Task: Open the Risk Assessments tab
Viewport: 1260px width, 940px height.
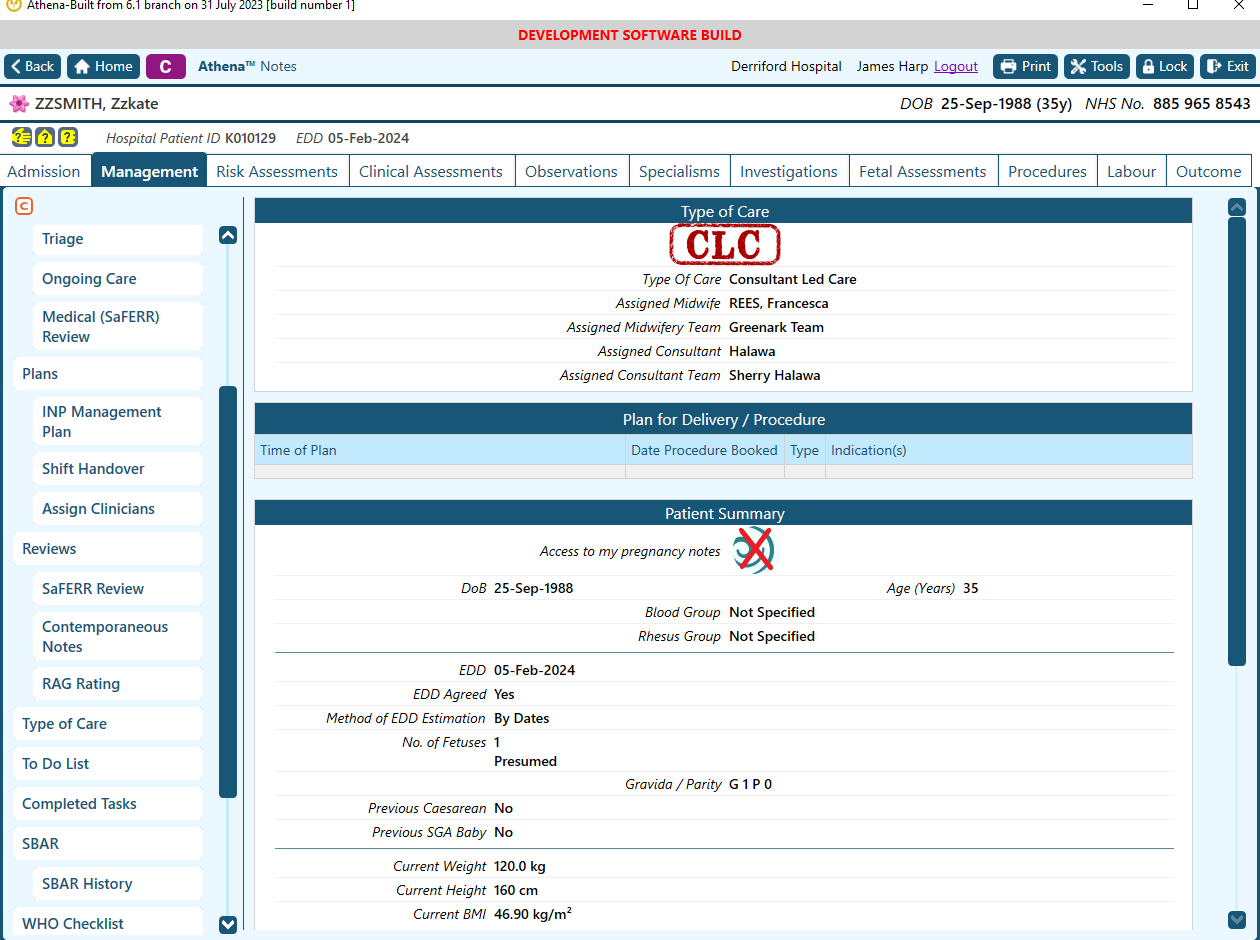Action: [277, 171]
